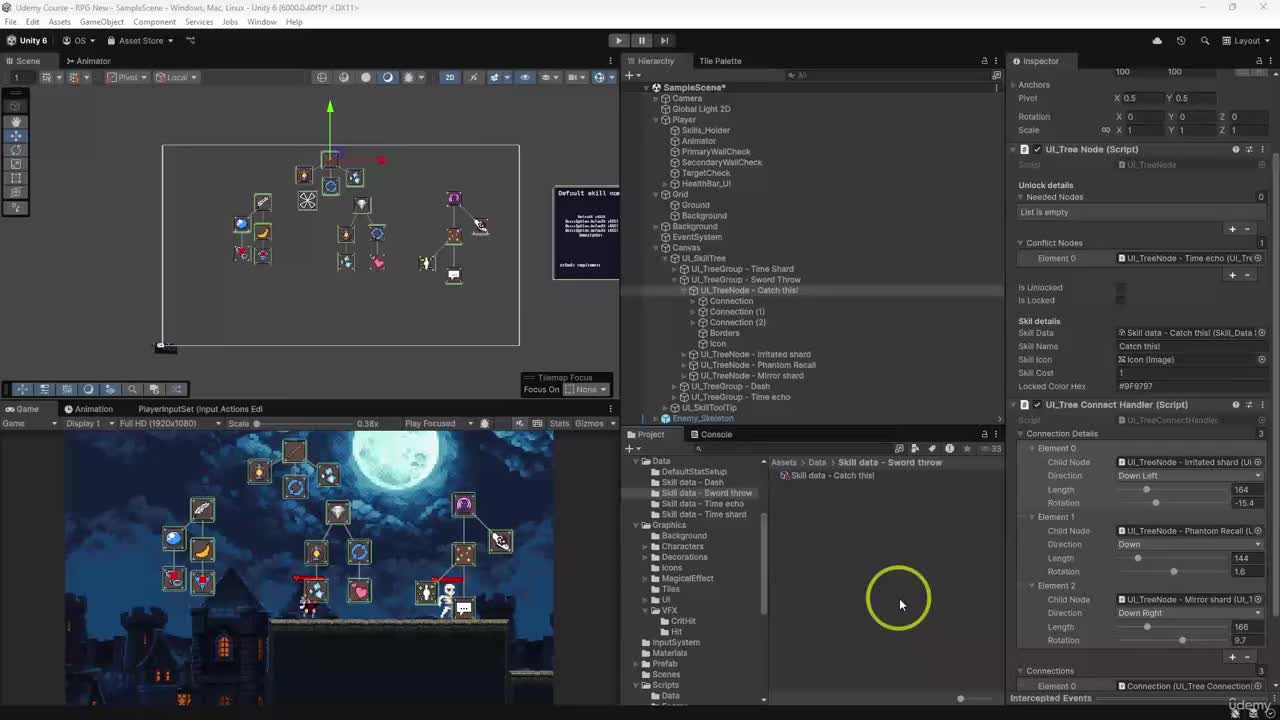Image resolution: width=1280 pixels, height=720 pixels.
Task: Select the Move tool in Scene toolbar
Action: (16, 136)
